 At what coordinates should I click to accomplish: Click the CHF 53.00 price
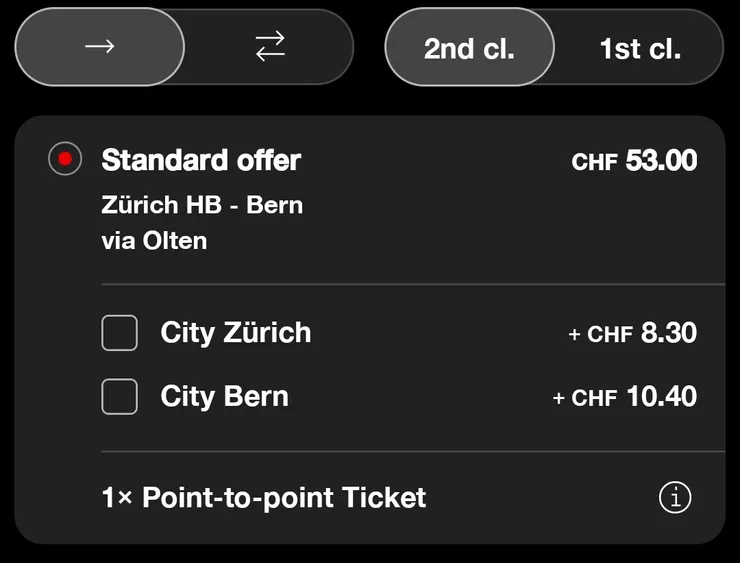[x=634, y=161]
